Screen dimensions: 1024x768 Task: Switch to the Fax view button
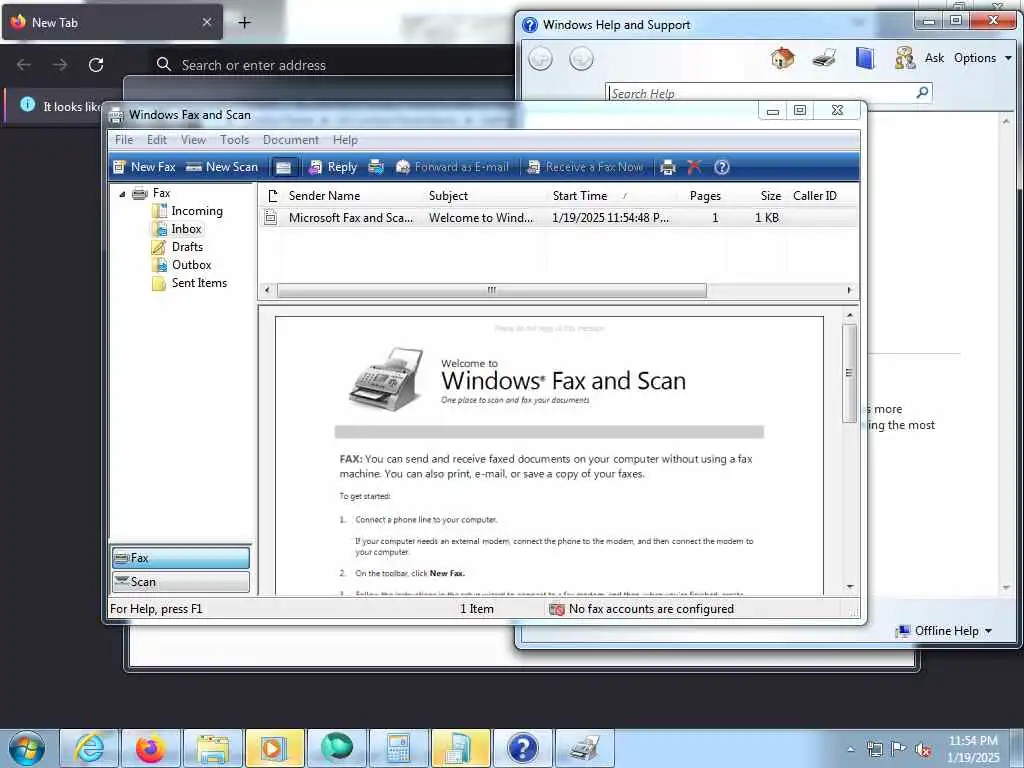pos(181,558)
